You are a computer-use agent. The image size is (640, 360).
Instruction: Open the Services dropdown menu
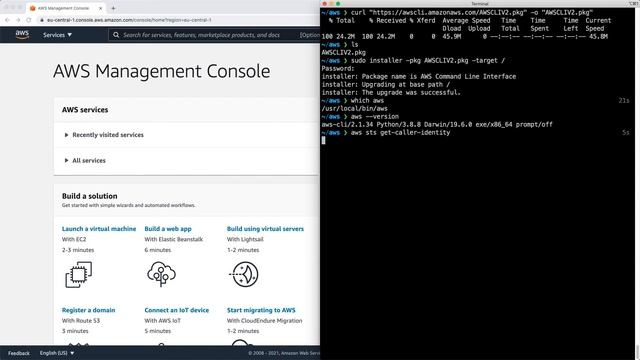tap(58, 35)
